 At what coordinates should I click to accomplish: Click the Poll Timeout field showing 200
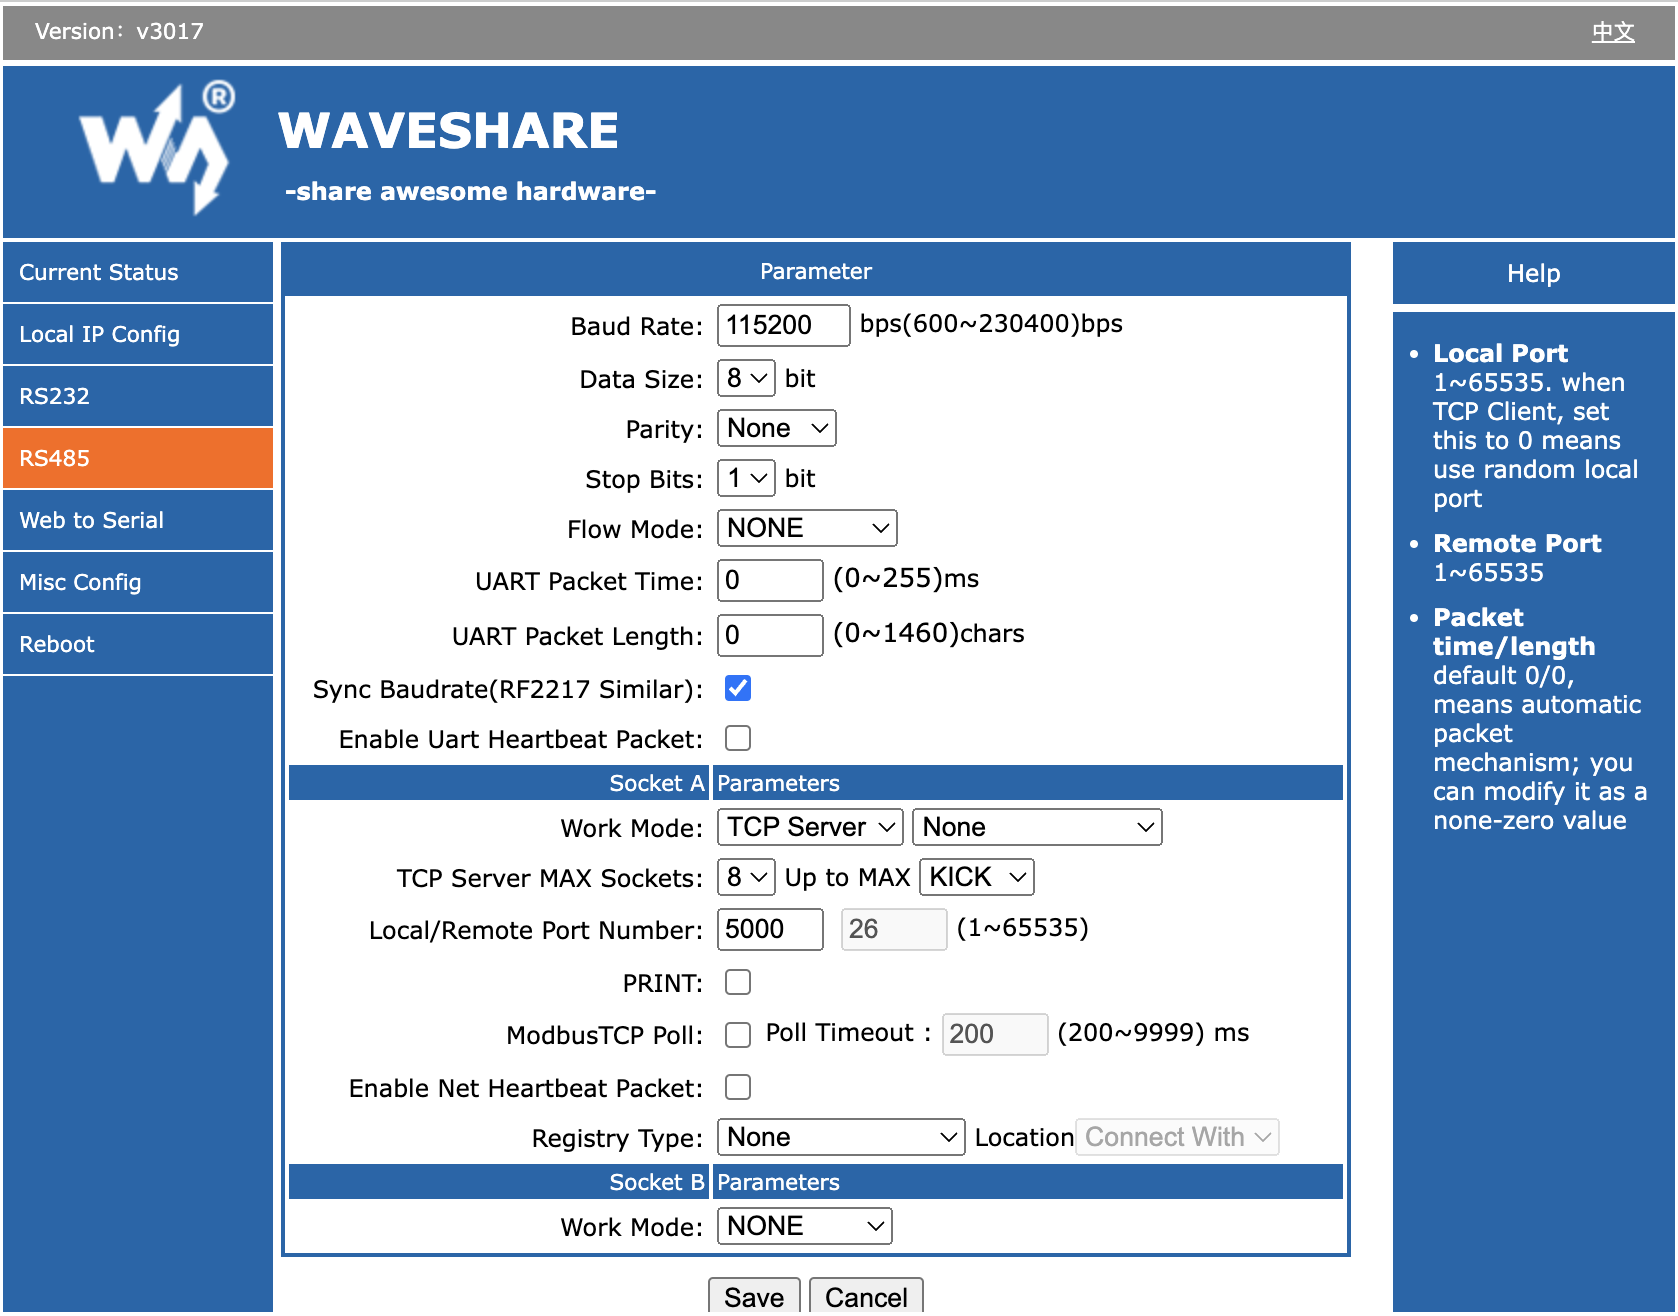pos(994,1034)
